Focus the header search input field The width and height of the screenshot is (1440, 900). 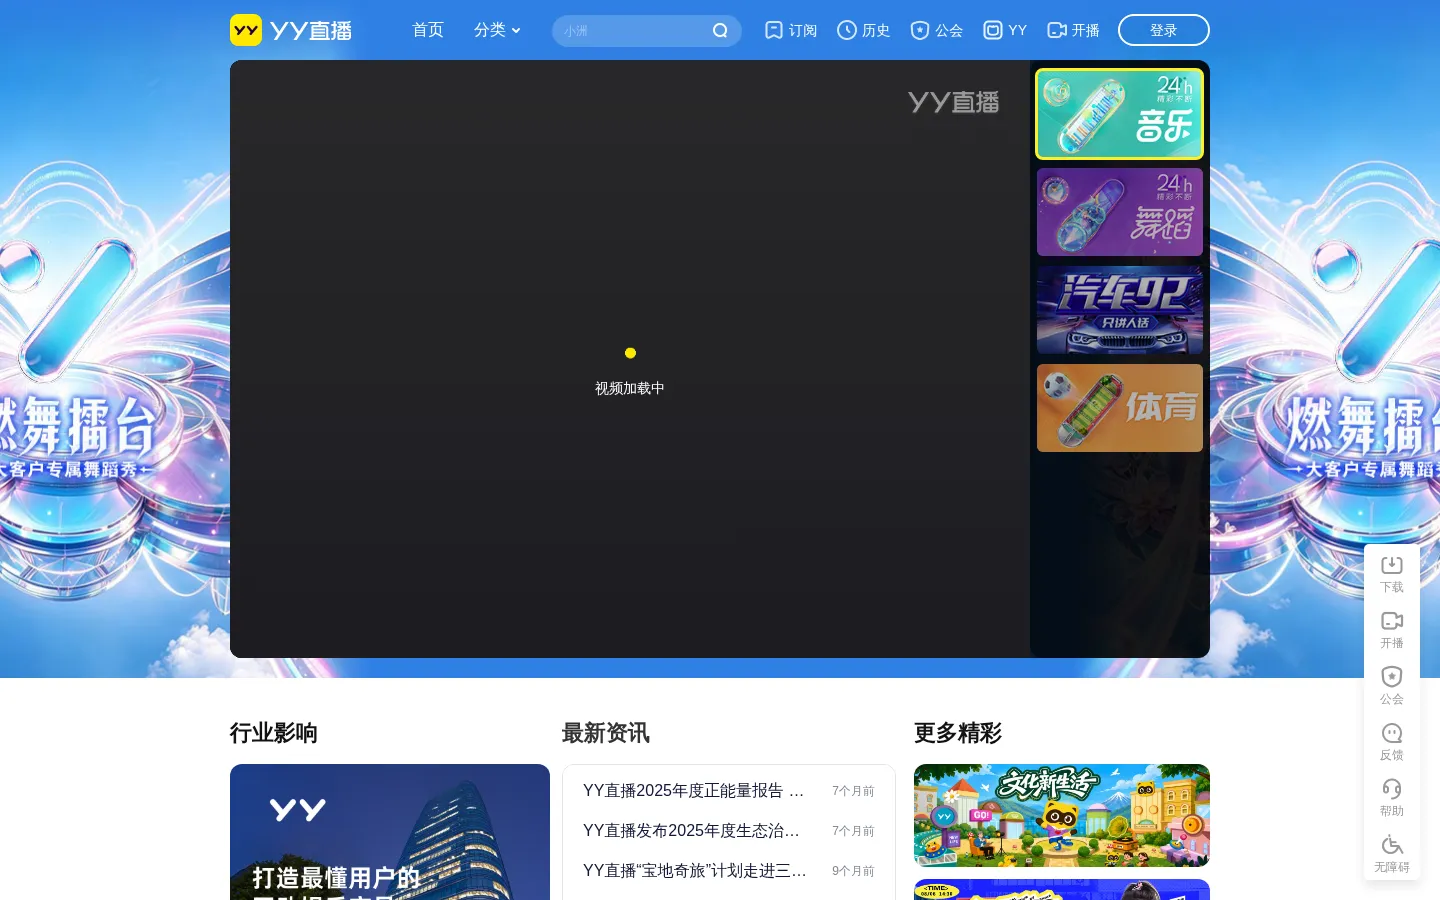pyautogui.click(x=633, y=31)
